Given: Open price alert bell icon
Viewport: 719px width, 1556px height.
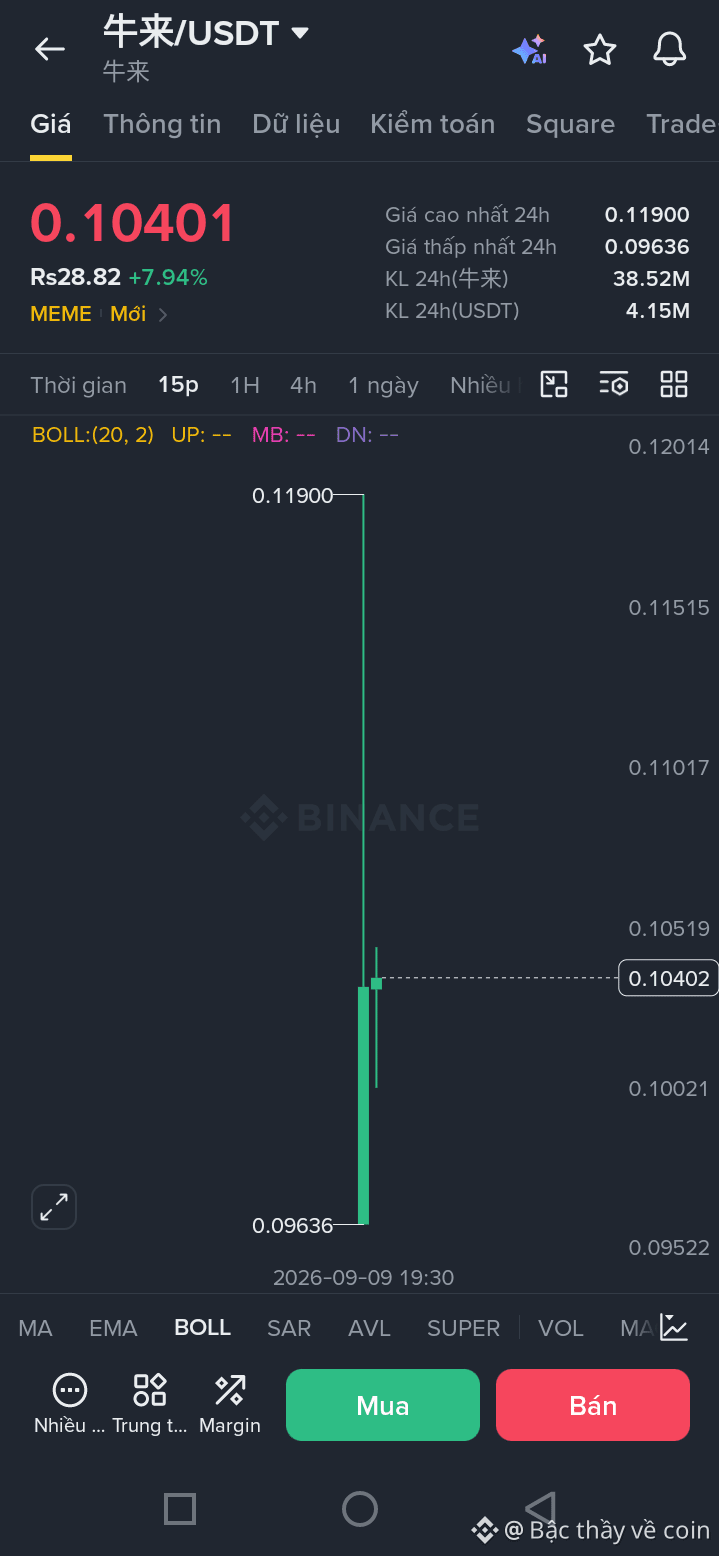Looking at the screenshot, I should [670, 49].
